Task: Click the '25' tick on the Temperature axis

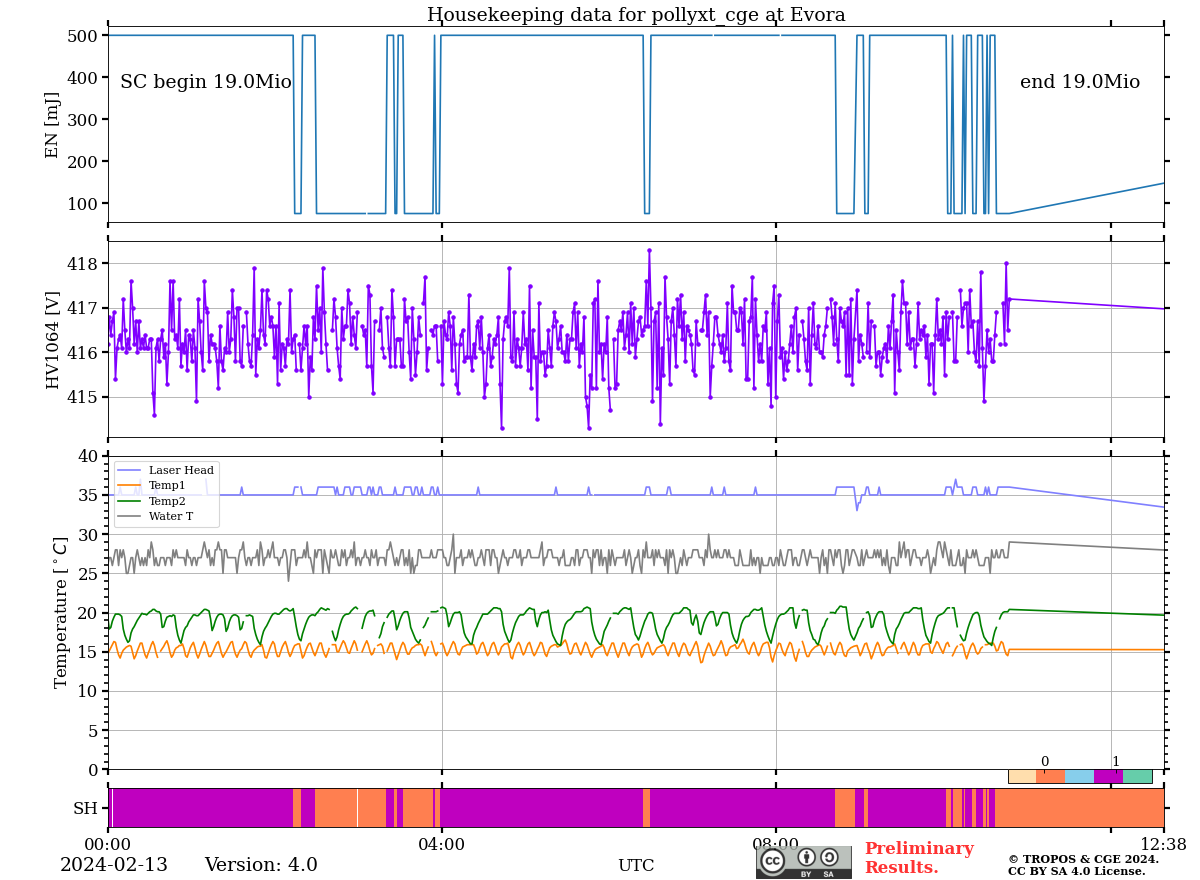Action: 88,574
